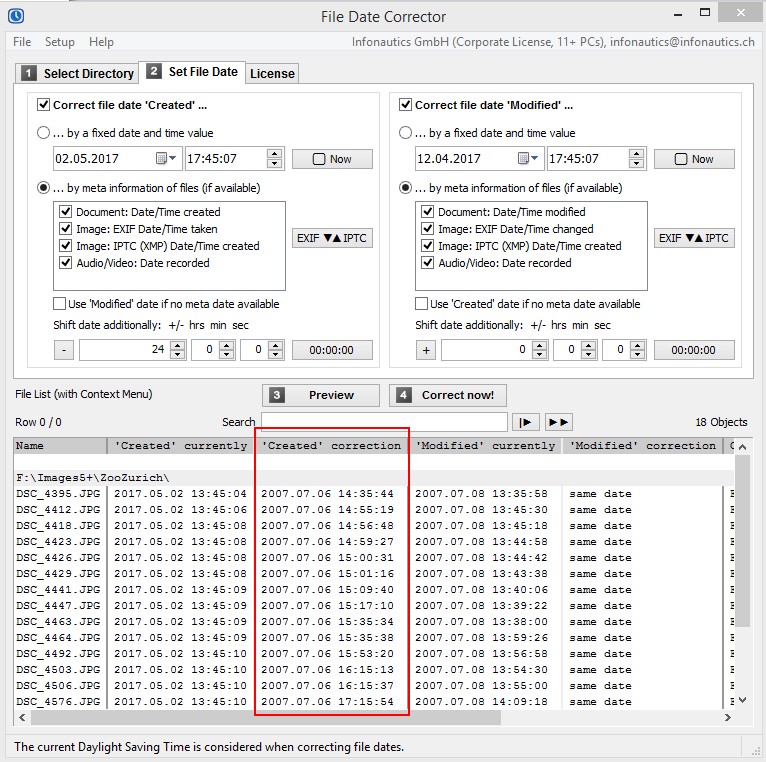Image resolution: width=766 pixels, height=762 pixels.
Task: Click 'Modified' currently column header
Action: pos(486,445)
